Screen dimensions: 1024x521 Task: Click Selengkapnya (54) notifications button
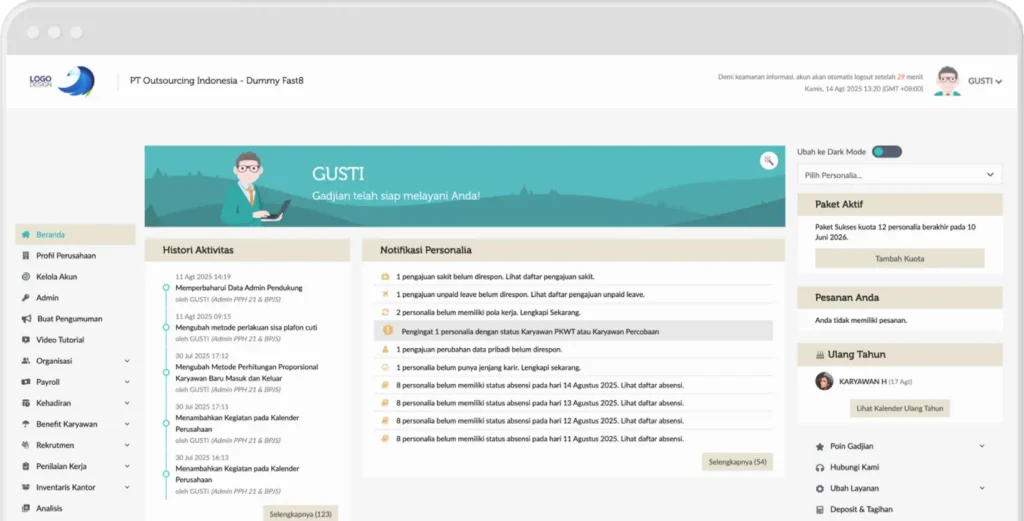pos(737,462)
